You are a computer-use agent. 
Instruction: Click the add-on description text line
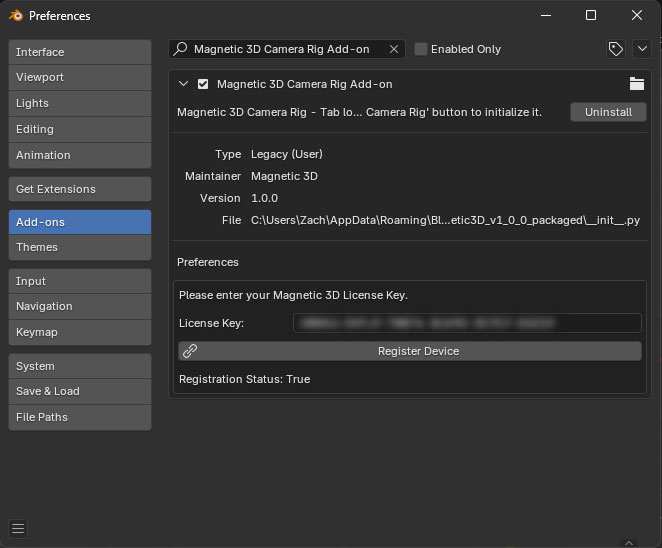[359, 112]
